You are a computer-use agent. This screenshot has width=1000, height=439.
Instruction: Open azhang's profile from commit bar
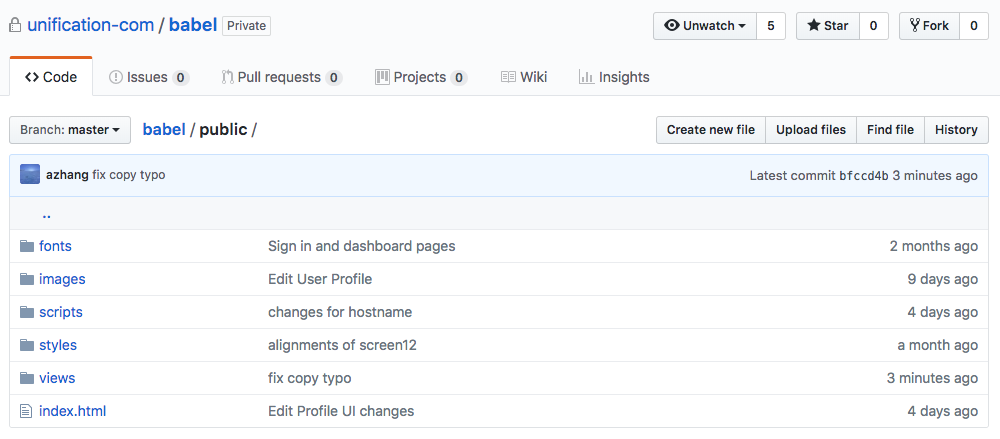click(x=67, y=175)
